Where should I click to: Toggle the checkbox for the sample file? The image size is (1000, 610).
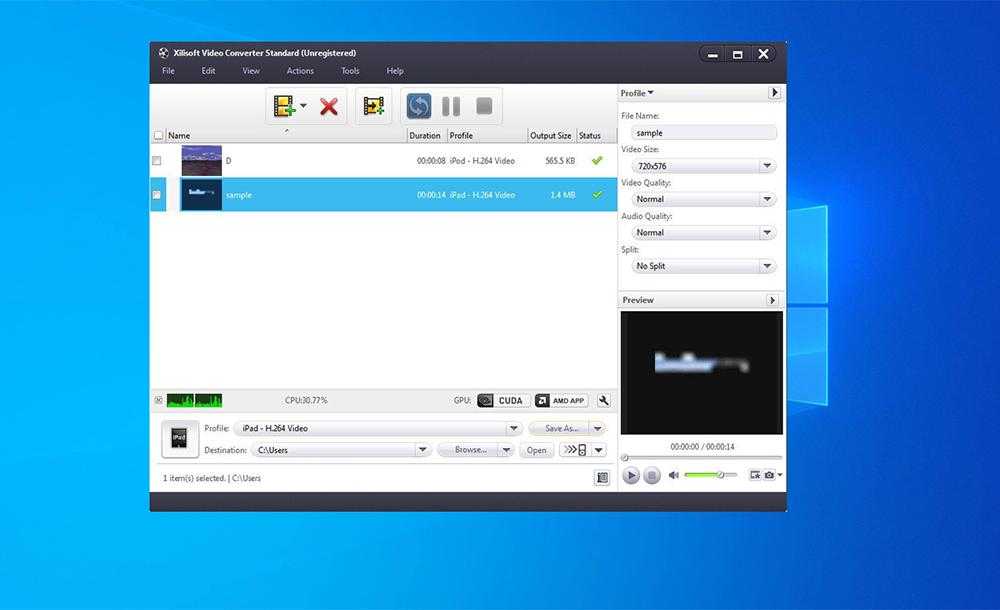(x=157, y=195)
